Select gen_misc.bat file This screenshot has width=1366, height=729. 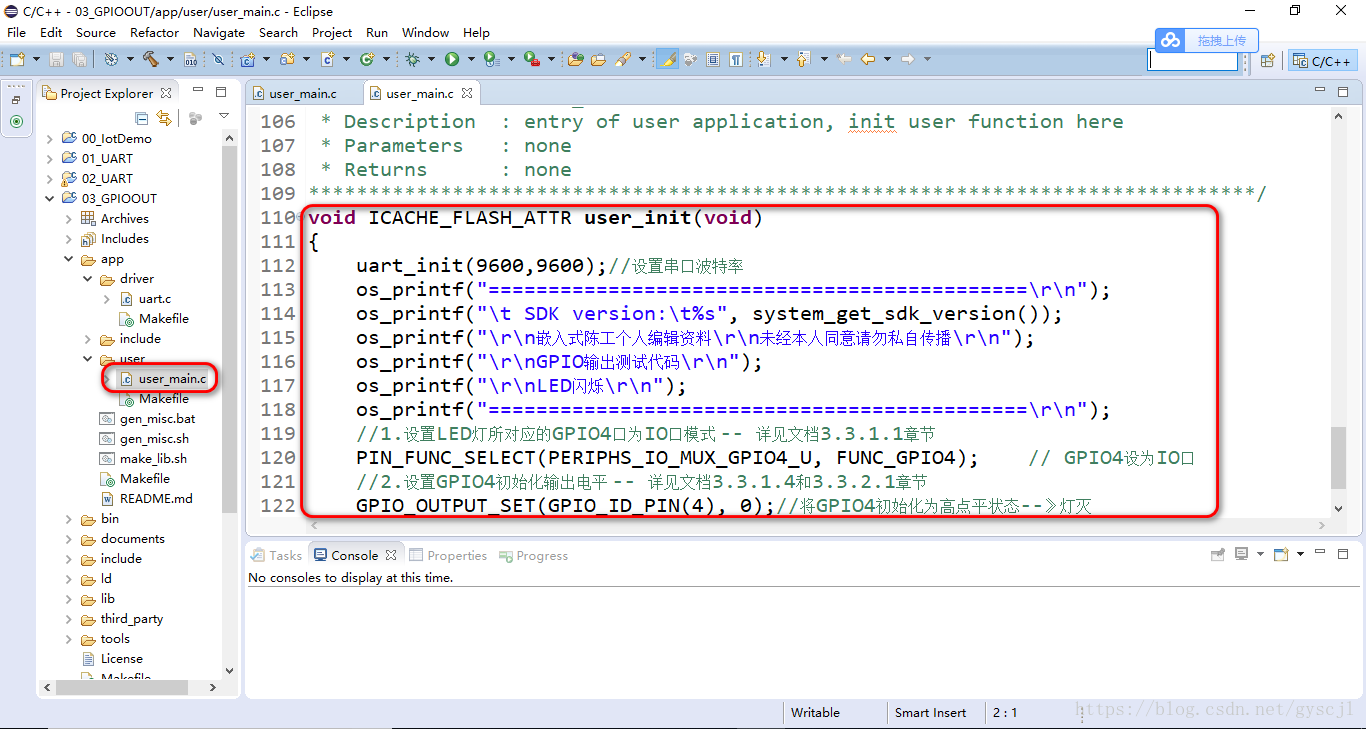[x=148, y=418]
